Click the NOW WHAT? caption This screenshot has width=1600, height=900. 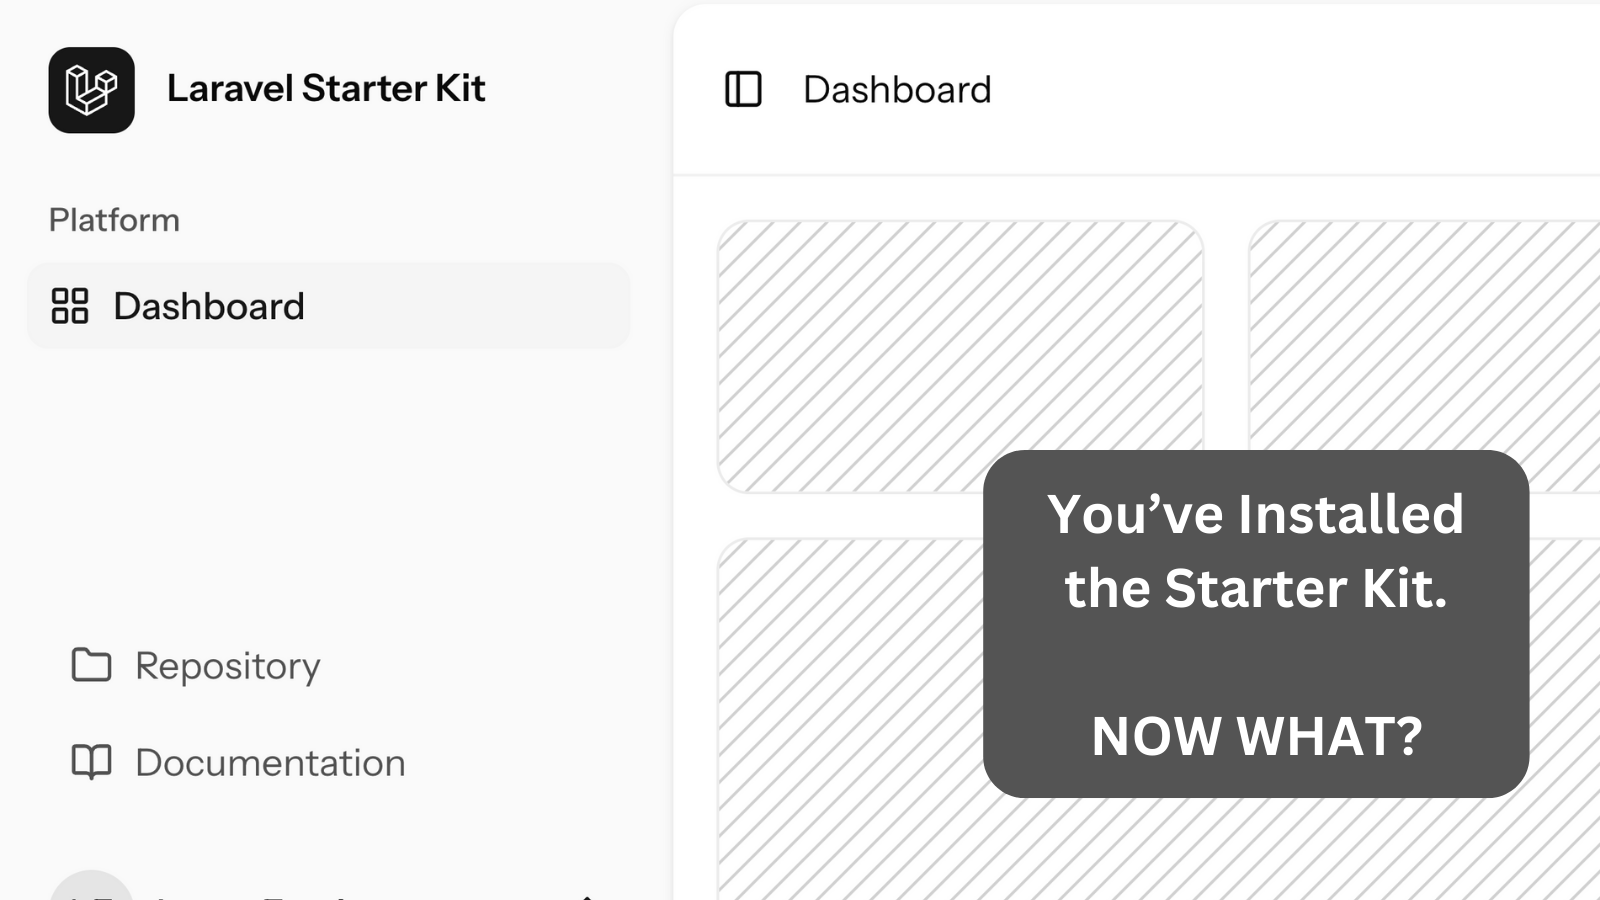point(1256,736)
